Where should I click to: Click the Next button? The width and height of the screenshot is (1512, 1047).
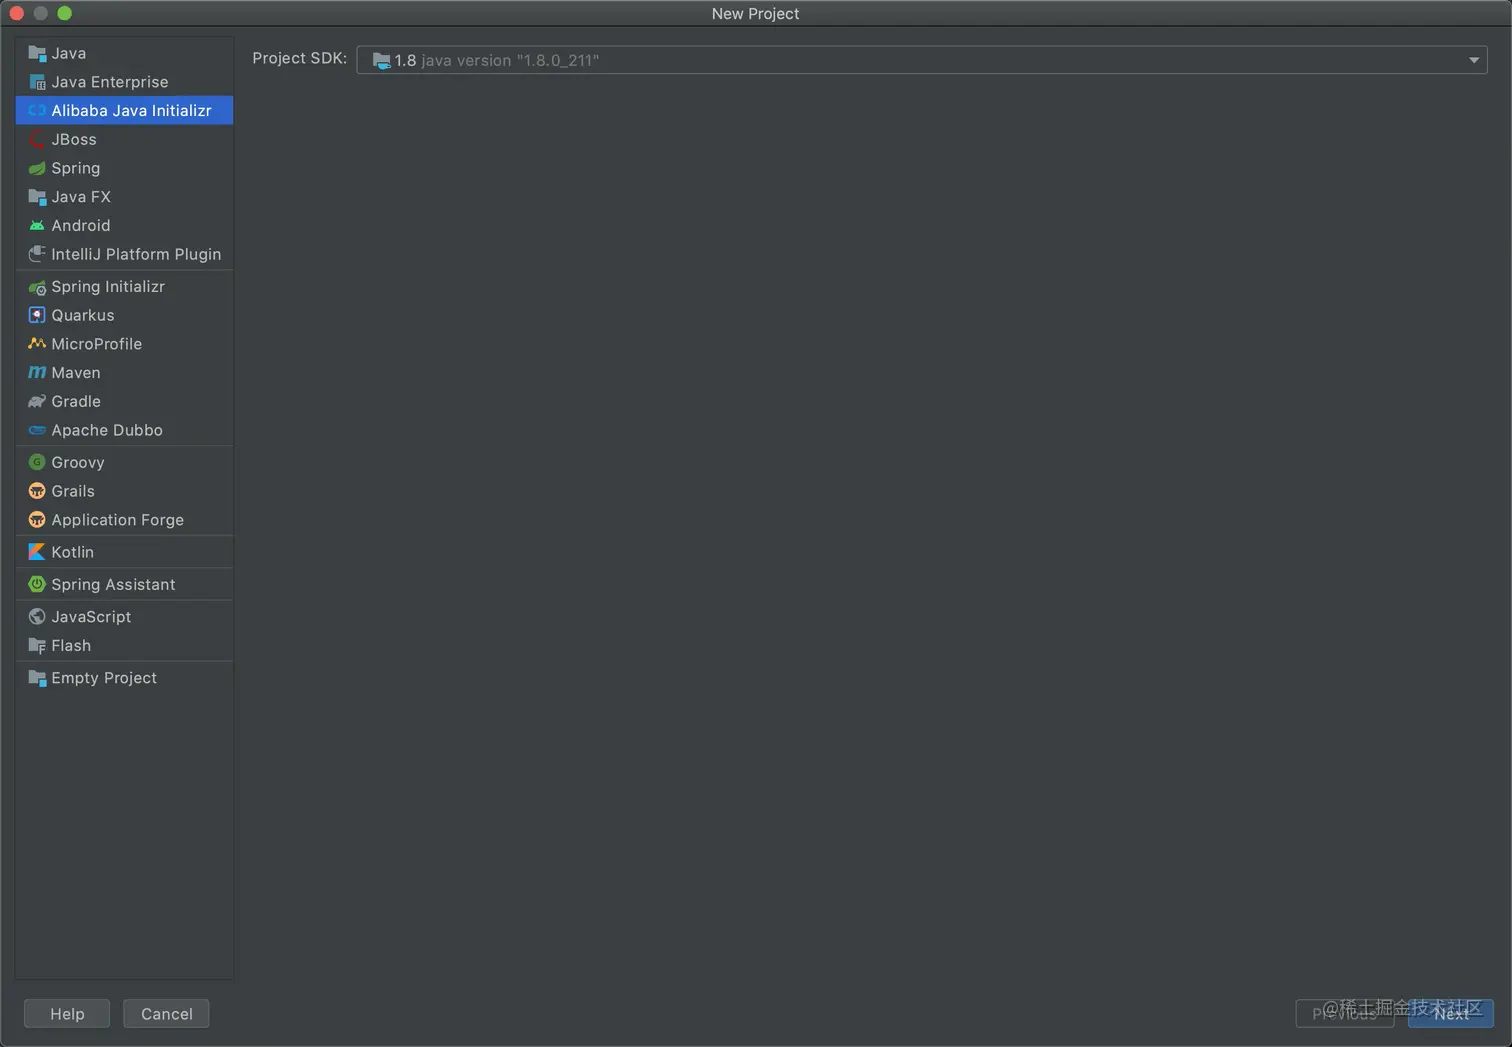coord(1451,1014)
